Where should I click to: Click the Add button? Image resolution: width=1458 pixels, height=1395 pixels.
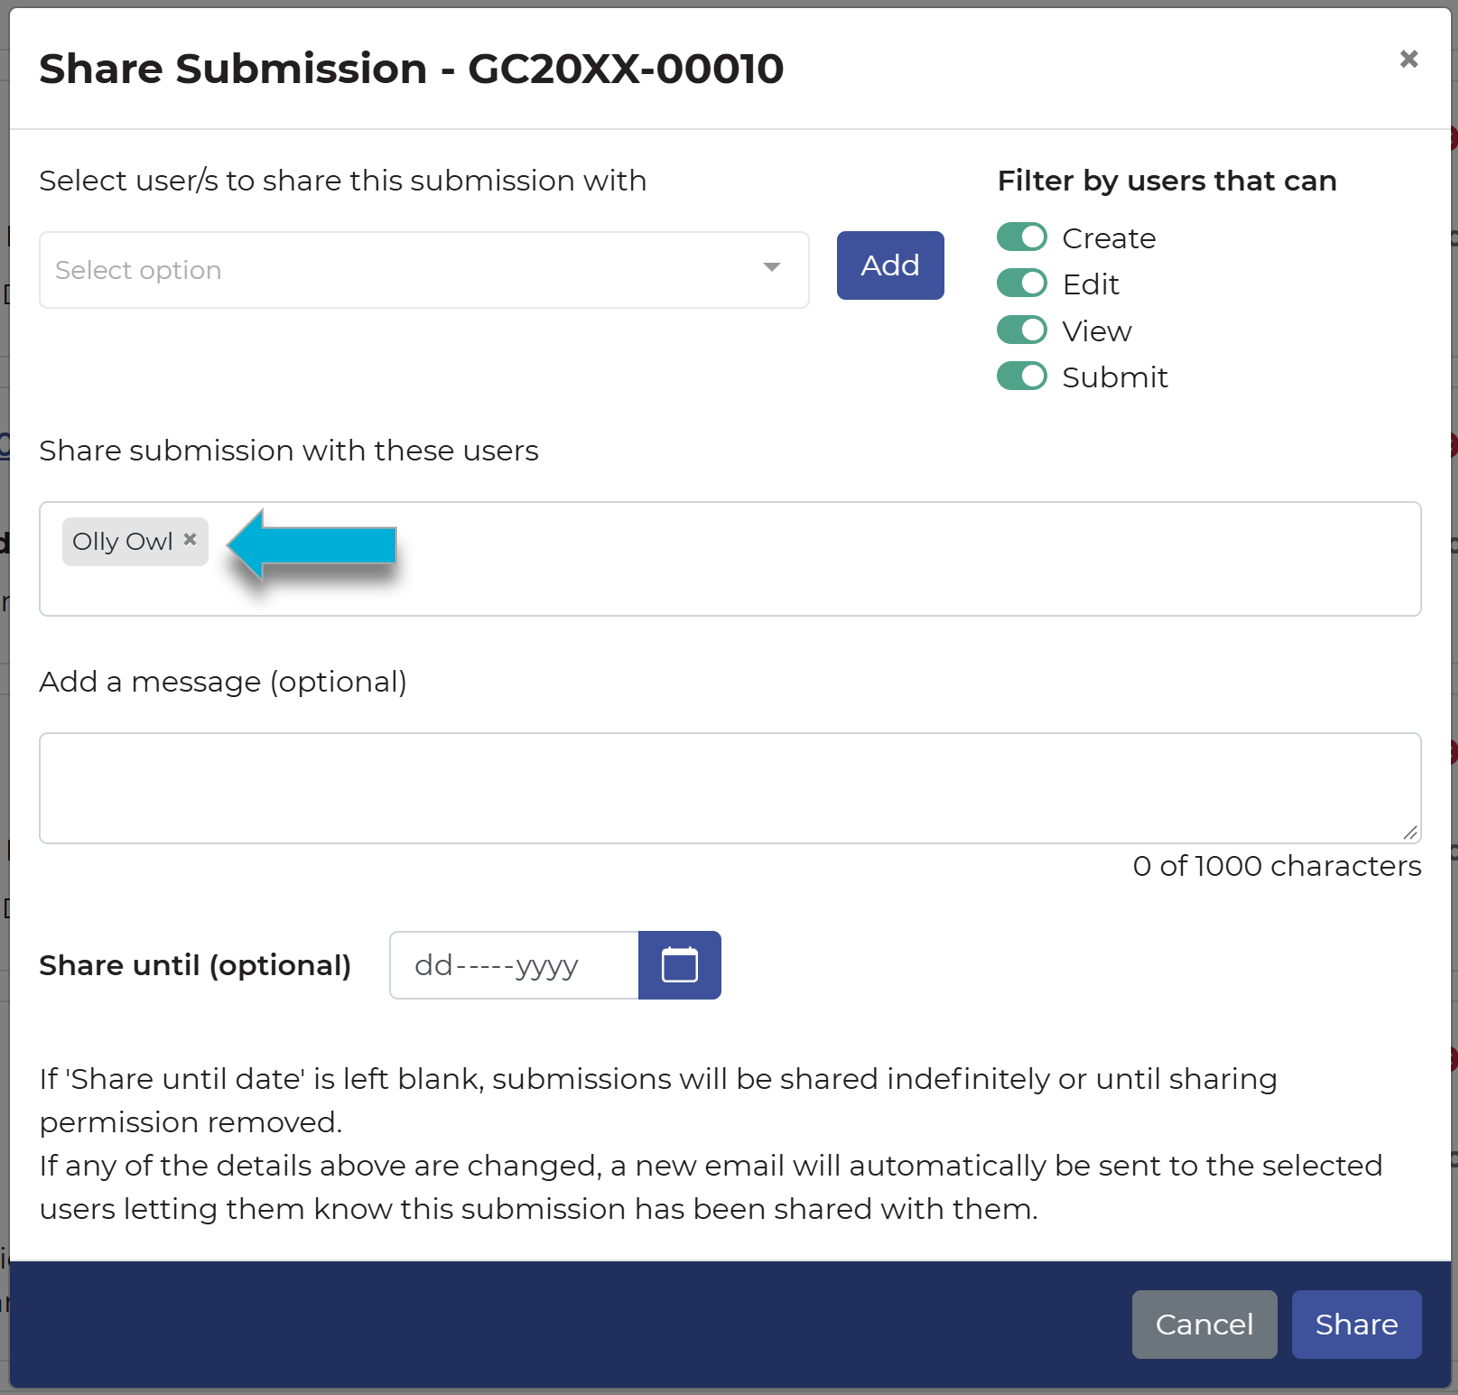click(890, 265)
